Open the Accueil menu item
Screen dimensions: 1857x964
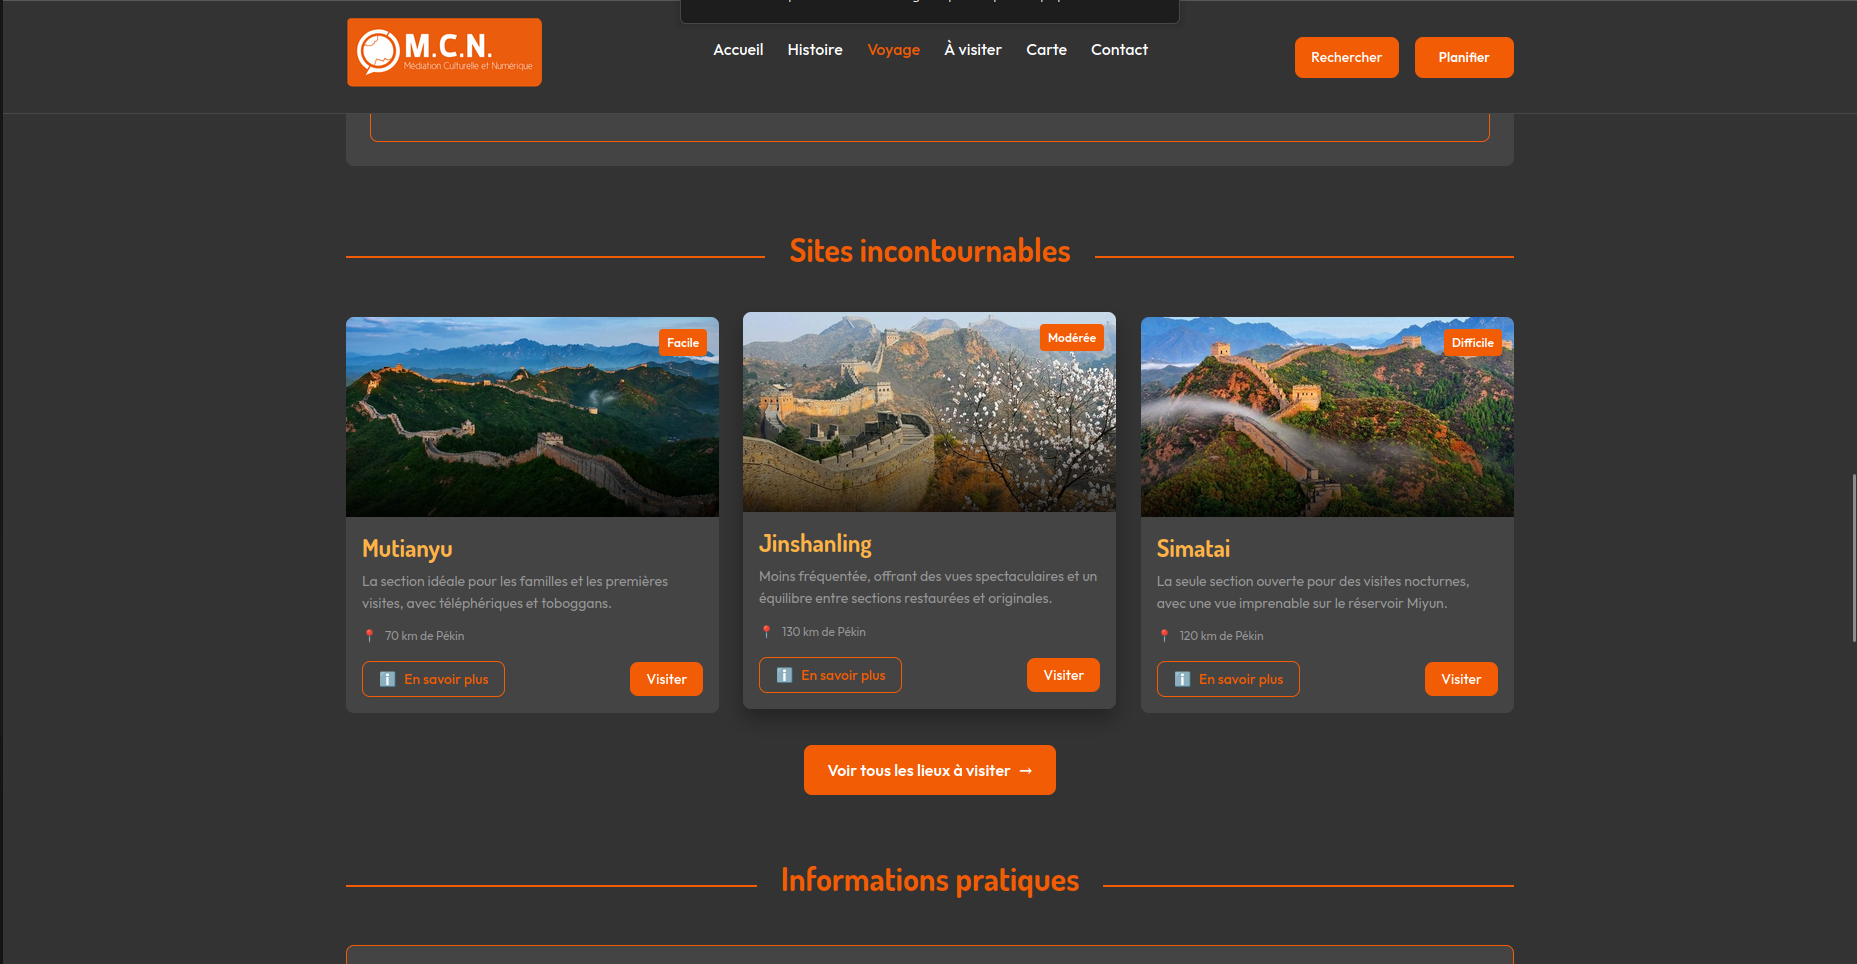tap(738, 50)
